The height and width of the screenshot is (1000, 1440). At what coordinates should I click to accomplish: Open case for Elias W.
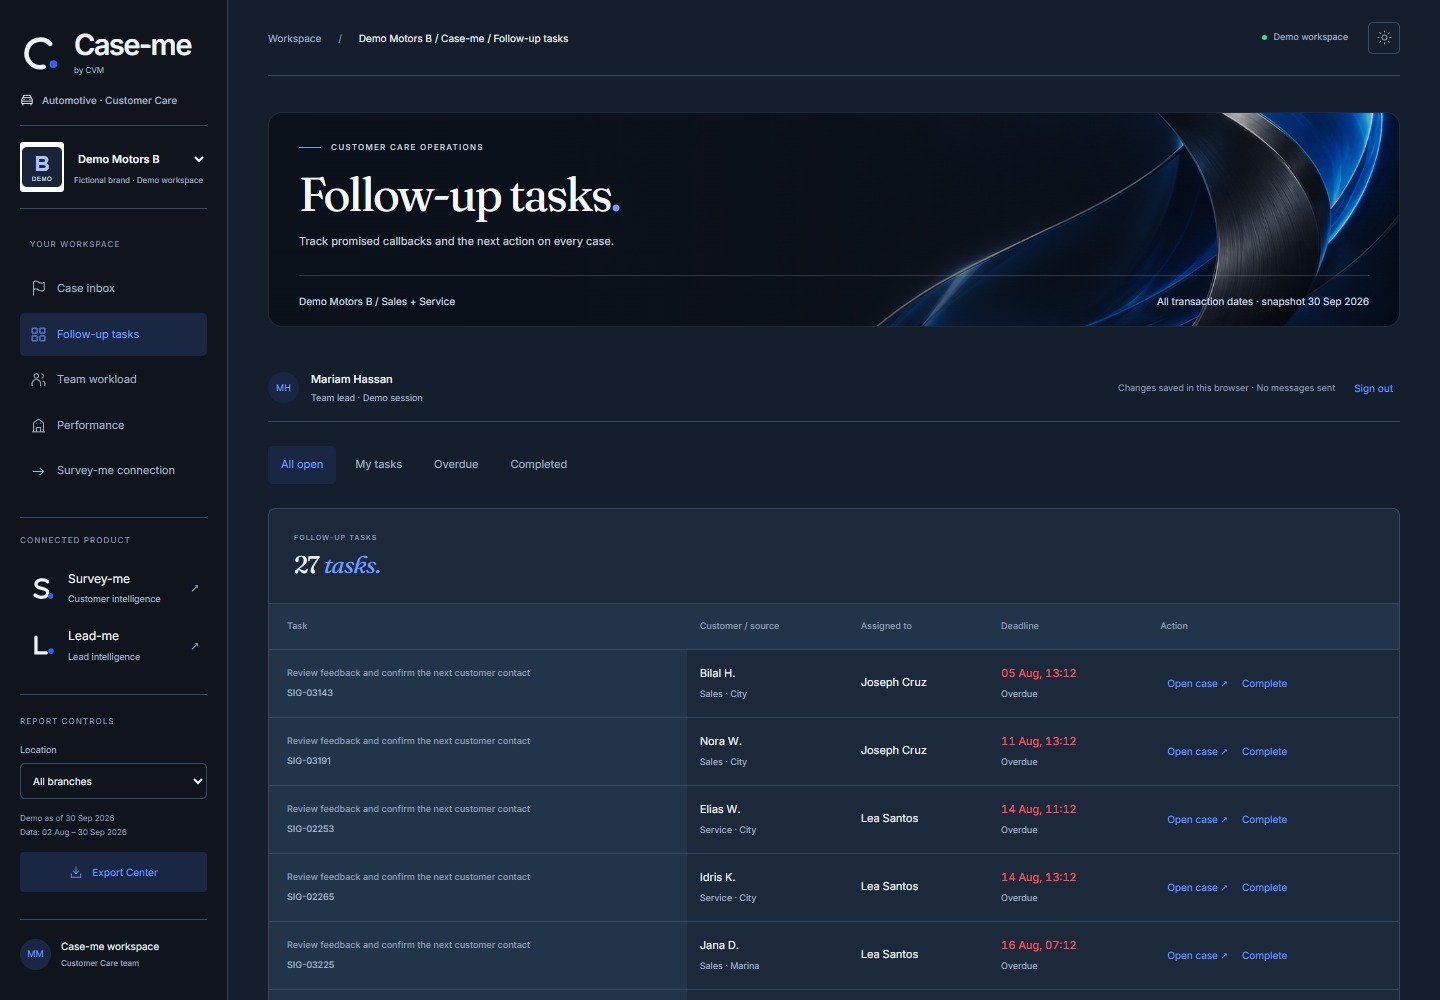tap(1197, 820)
